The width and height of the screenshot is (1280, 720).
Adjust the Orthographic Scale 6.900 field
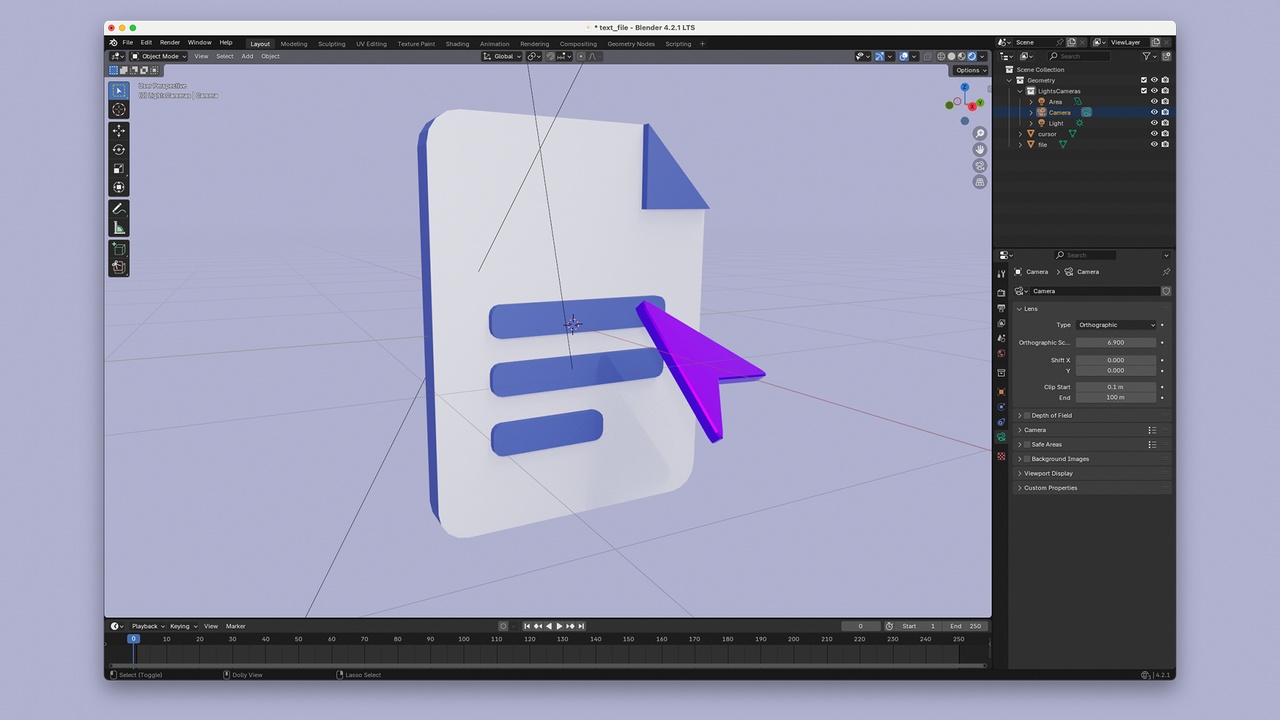pos(1116,342)
